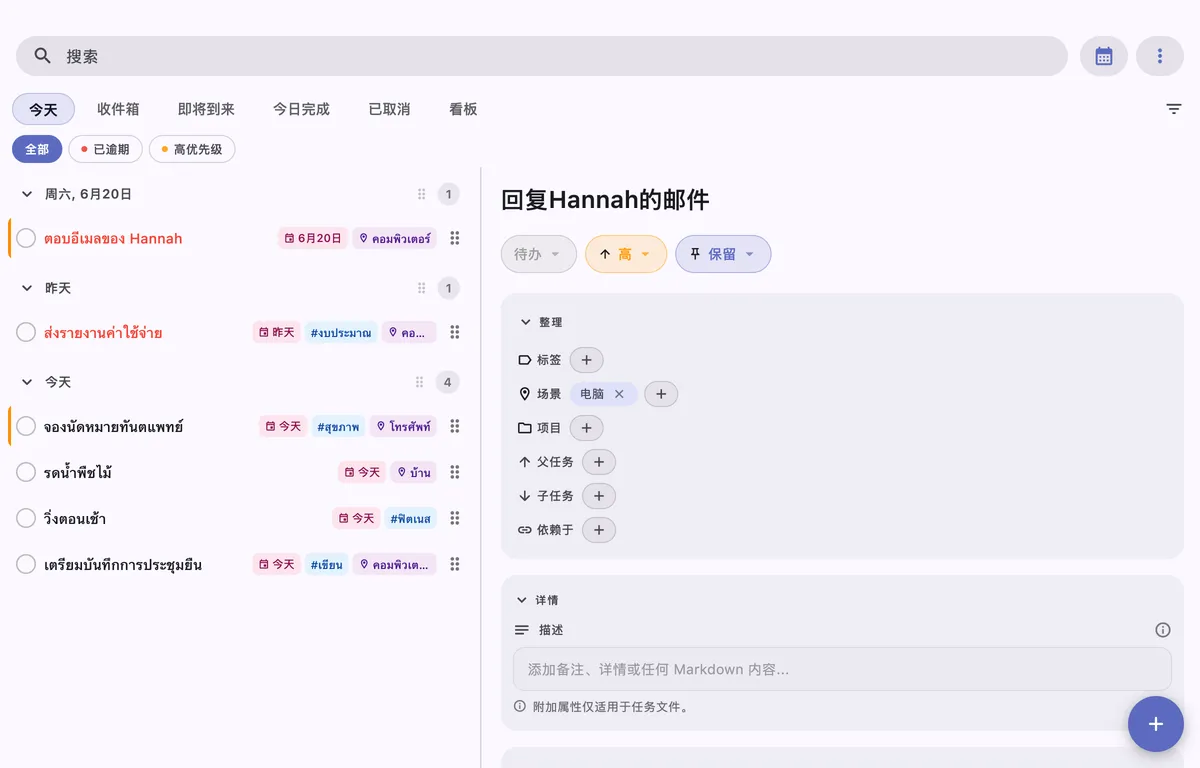This screenshot has height=768, width=1200.
Task: Switch to 即将到来 tab
Action: [206, 109]
